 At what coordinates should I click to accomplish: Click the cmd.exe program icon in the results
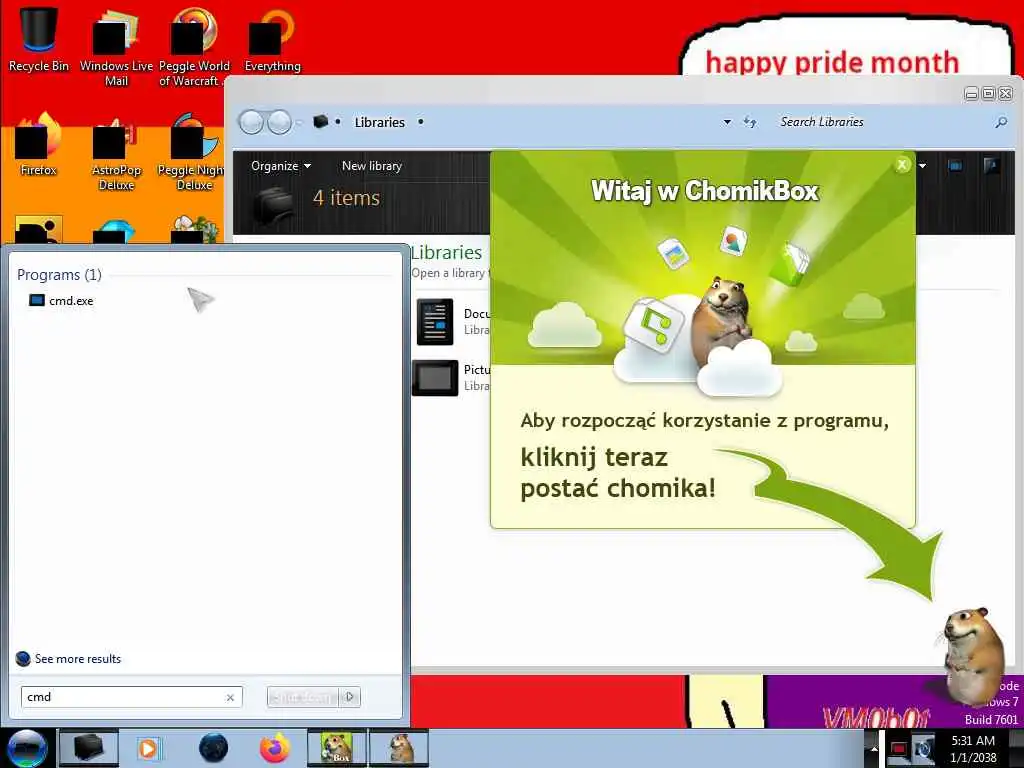pyautogui.click(x=37, y=300)
